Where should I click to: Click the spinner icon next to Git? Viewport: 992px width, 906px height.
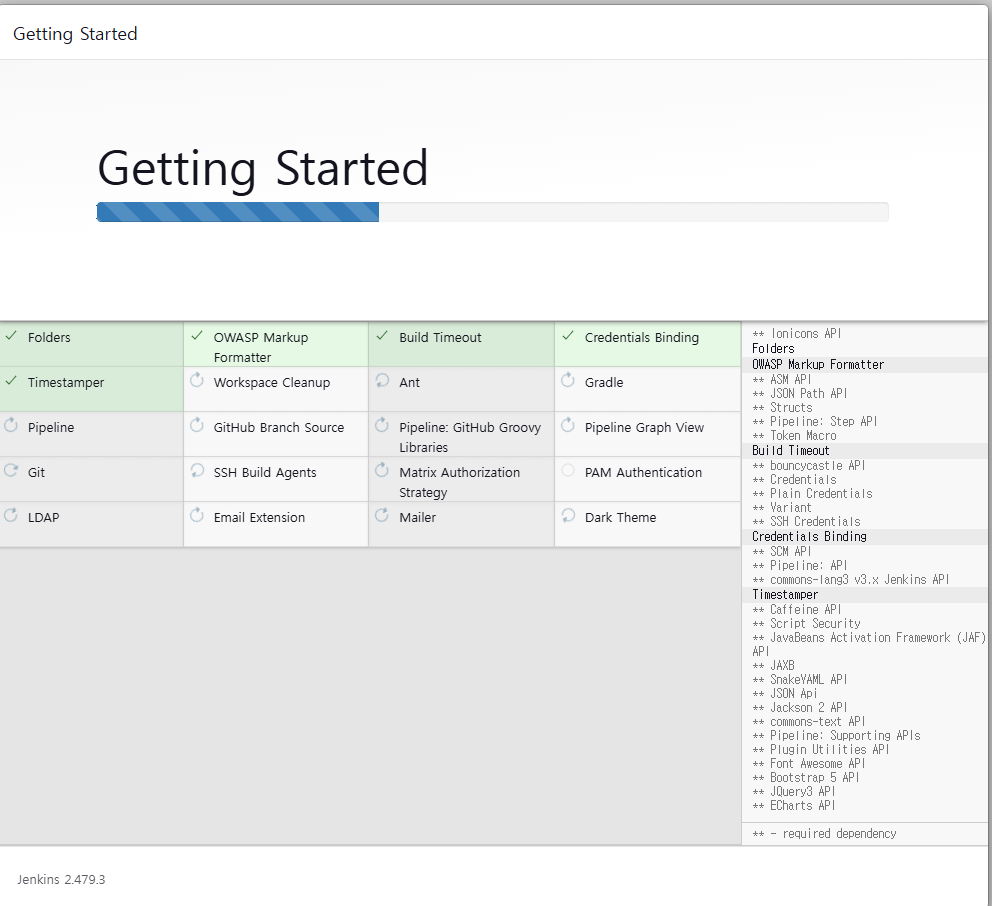11,470
